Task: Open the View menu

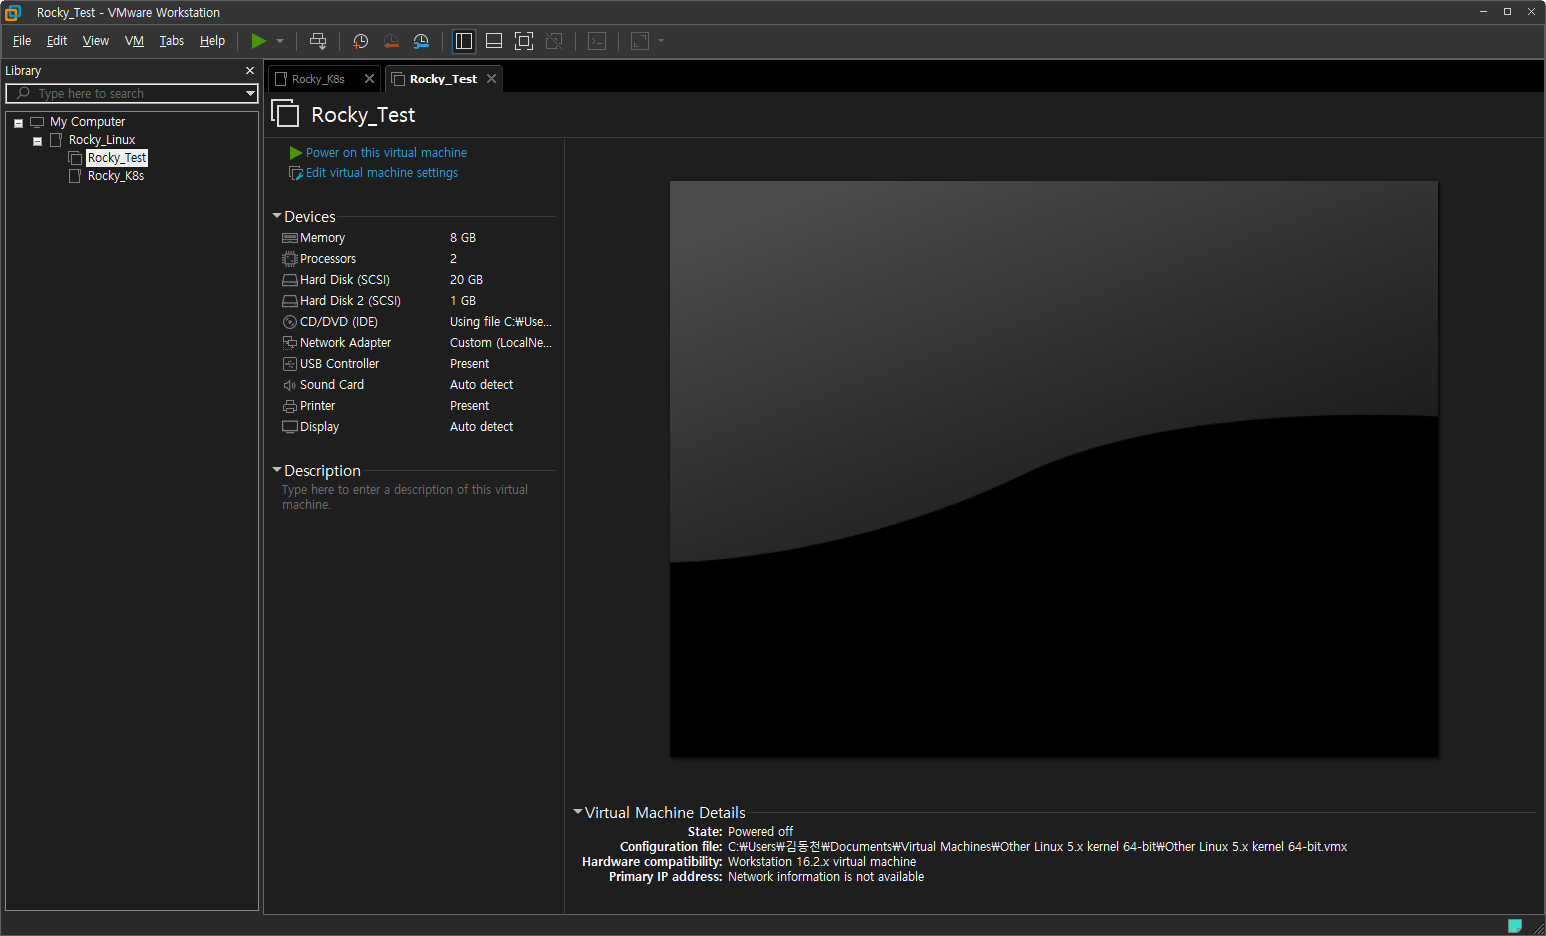Action: (96, 41)
